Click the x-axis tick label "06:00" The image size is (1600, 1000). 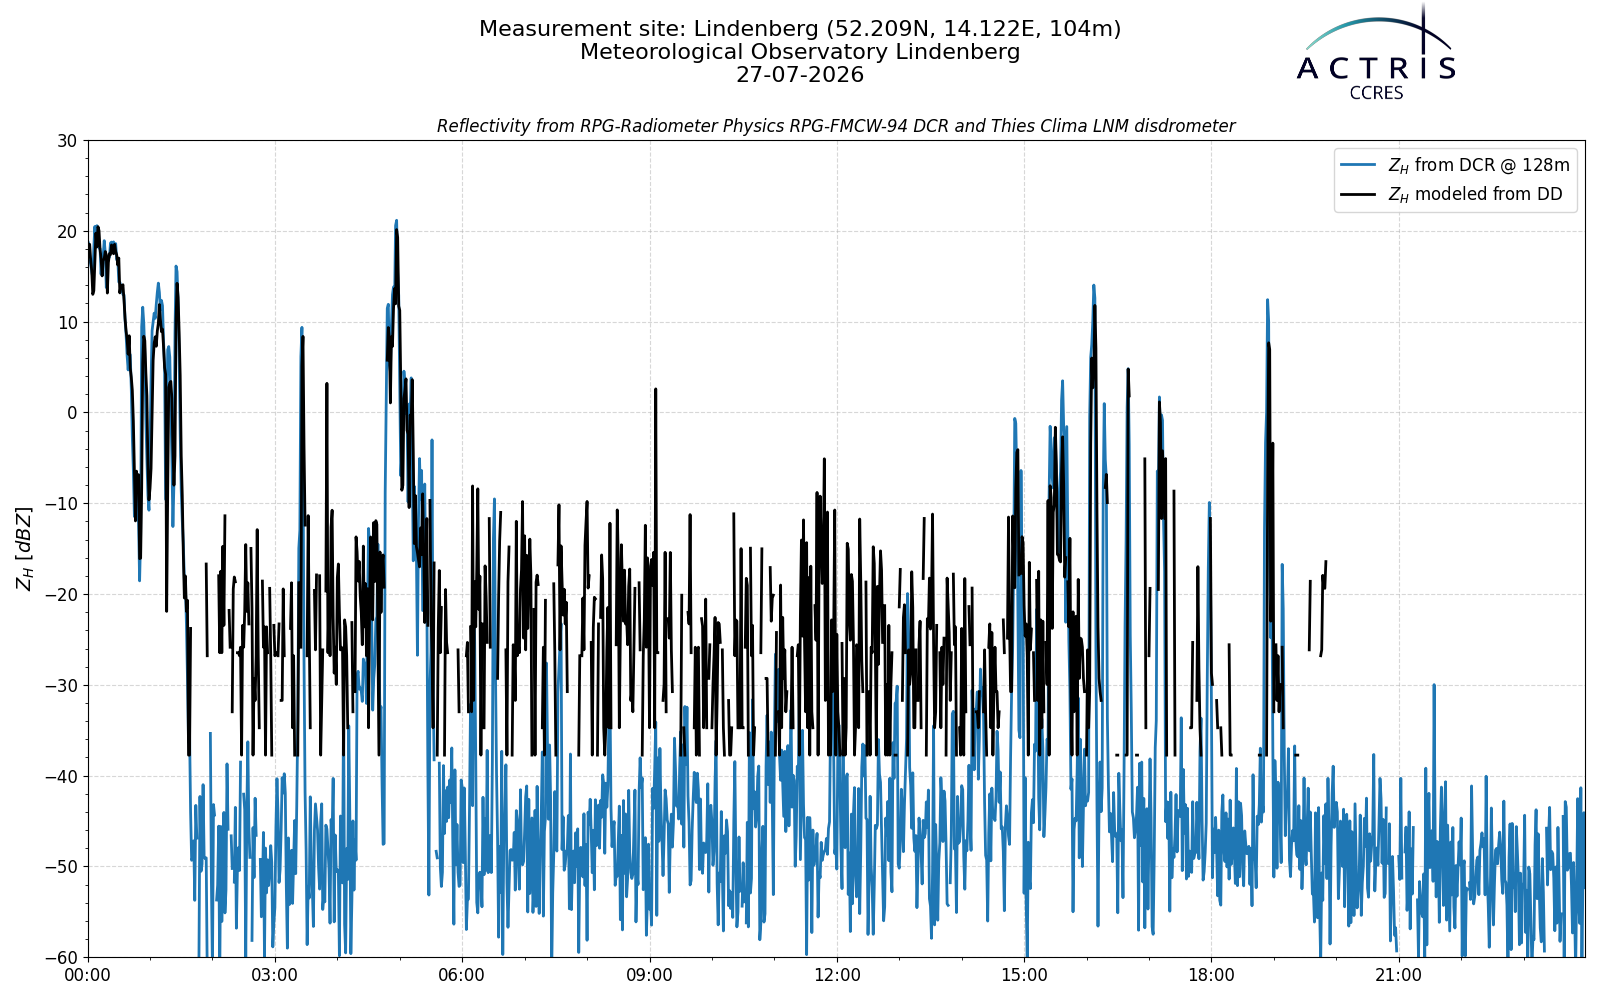click(462, 975)
